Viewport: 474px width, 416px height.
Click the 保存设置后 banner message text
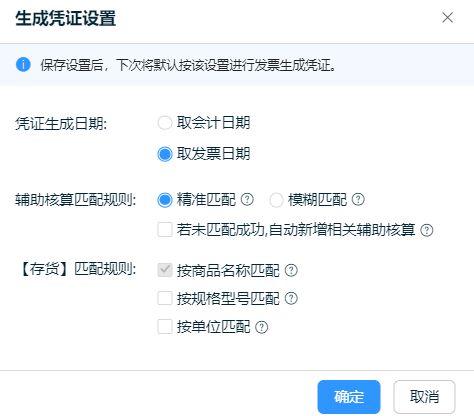188,65
